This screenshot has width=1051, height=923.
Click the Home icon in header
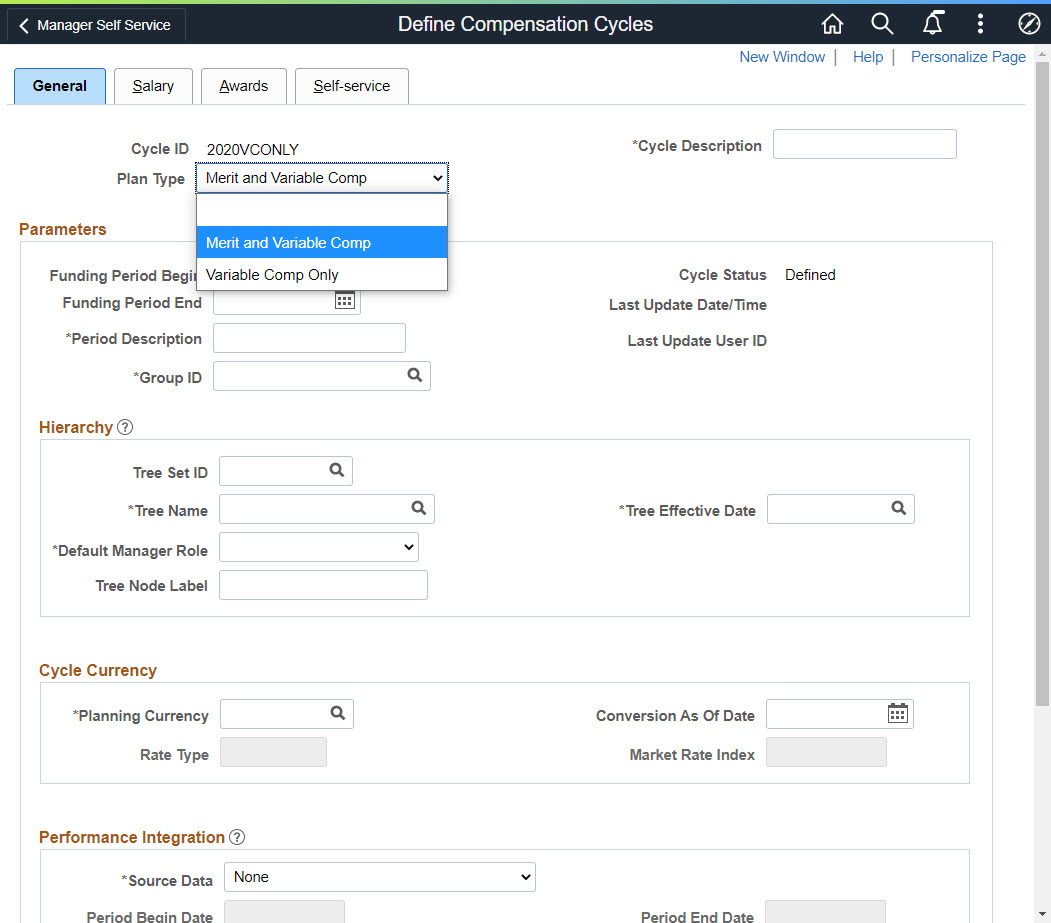832,25
